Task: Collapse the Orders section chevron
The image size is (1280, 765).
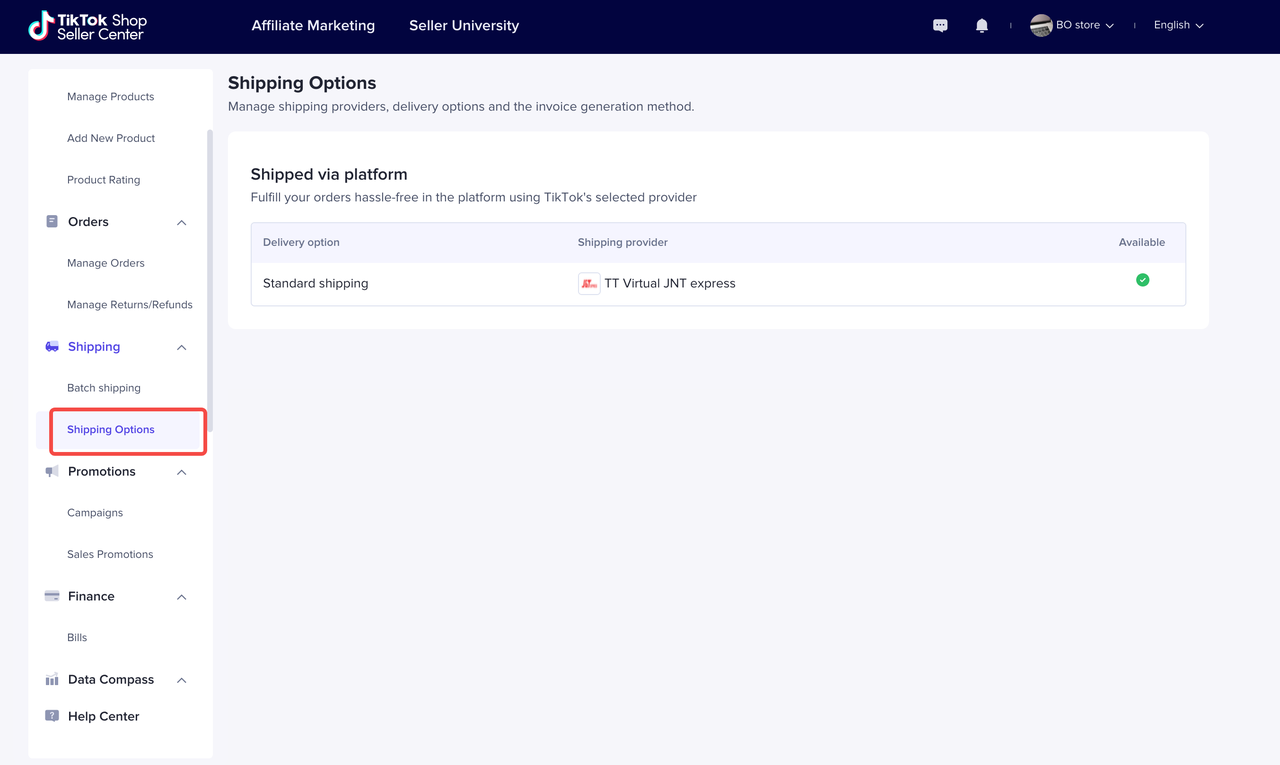Action: pyautogui.click(x=181, y=223)
